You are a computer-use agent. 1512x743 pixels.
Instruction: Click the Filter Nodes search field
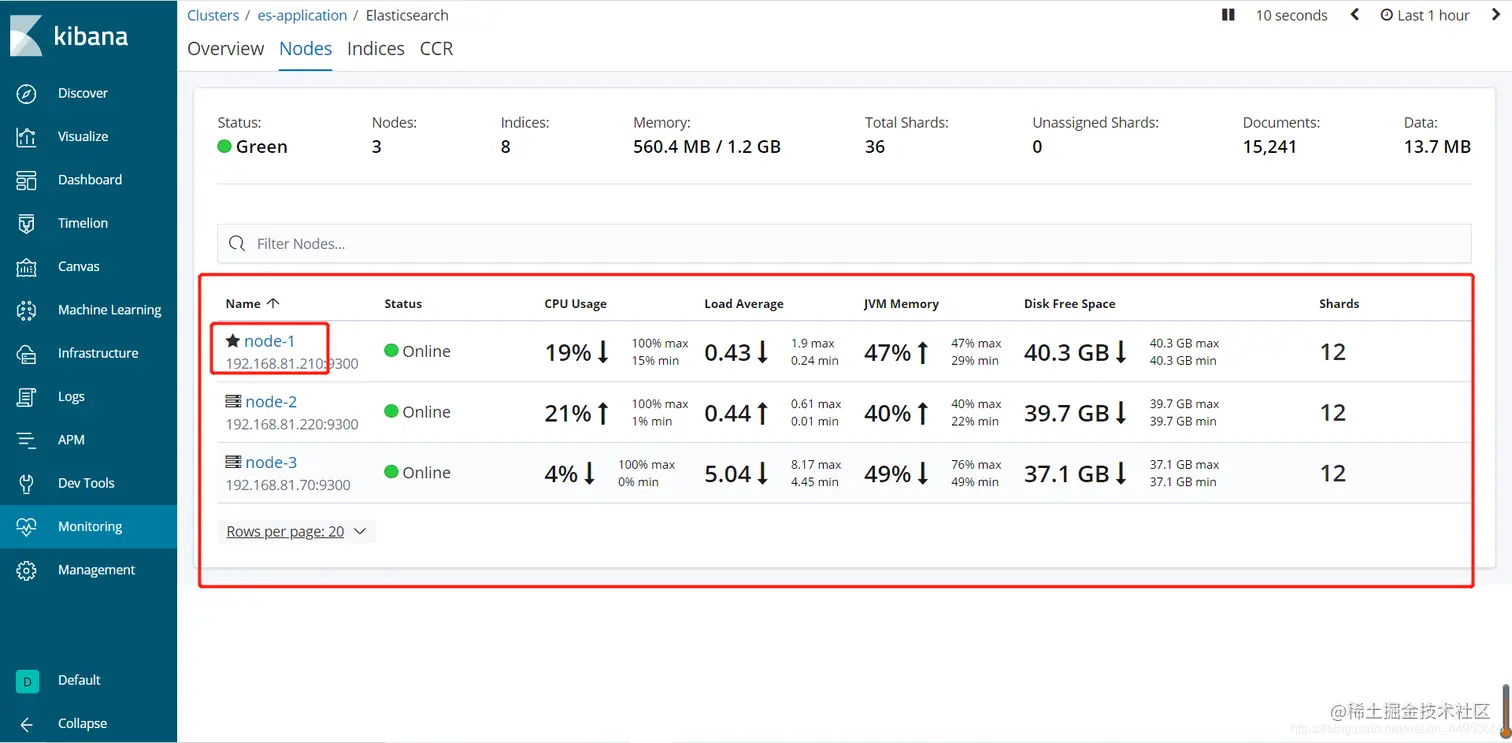844,244
